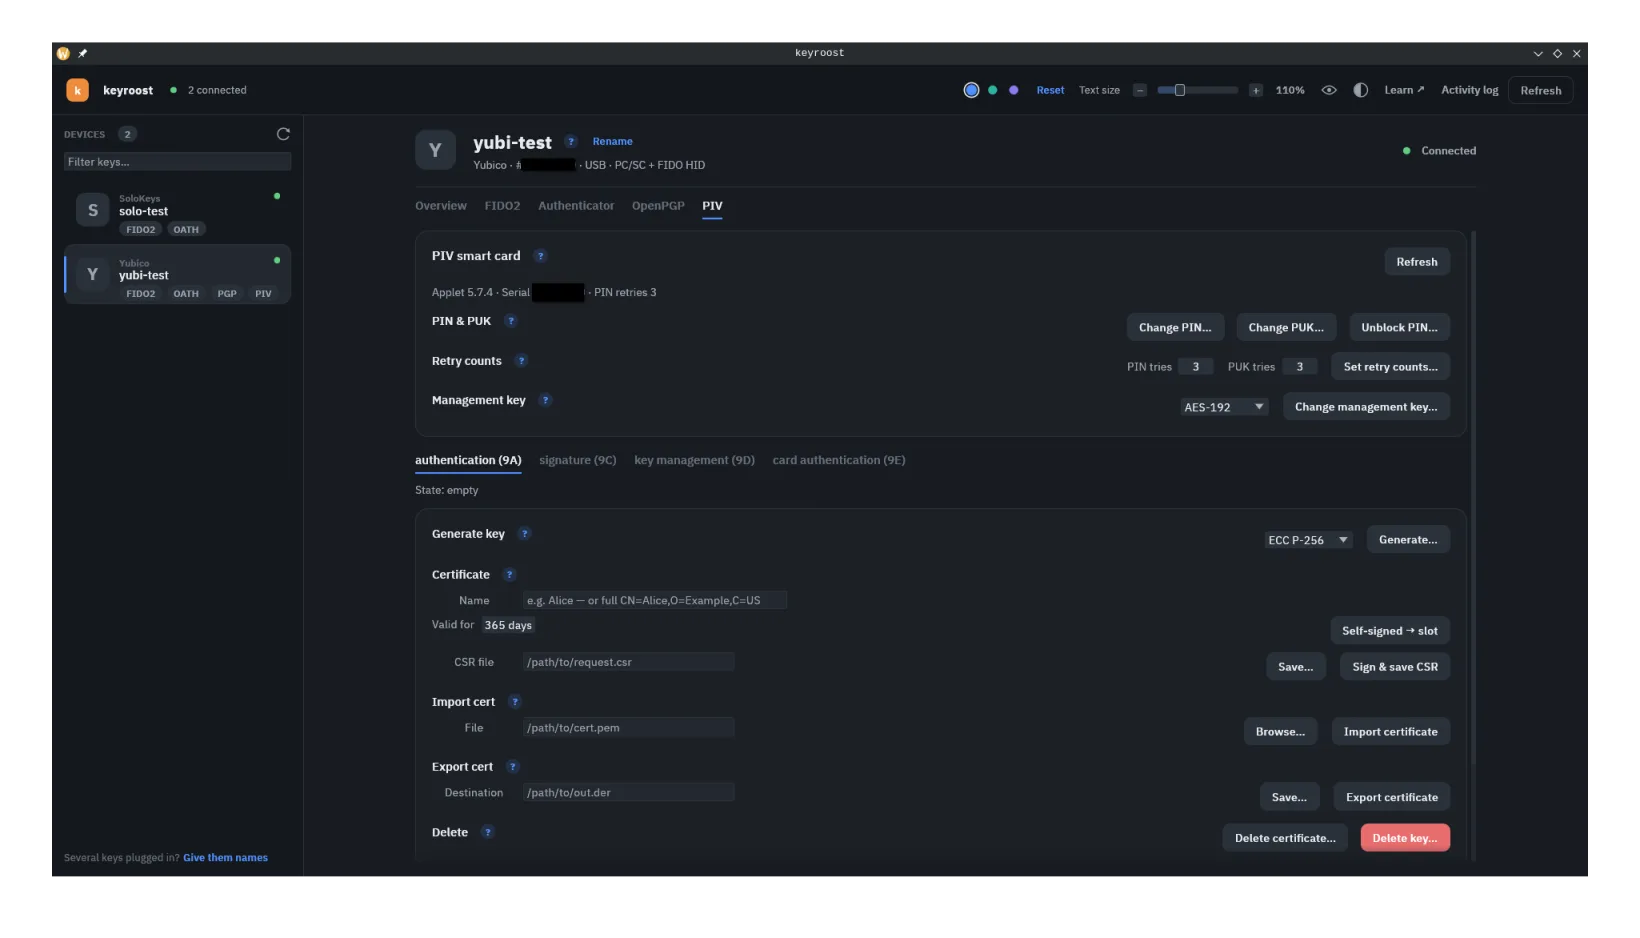Click Set retry counts button

tap(1390, 367)
